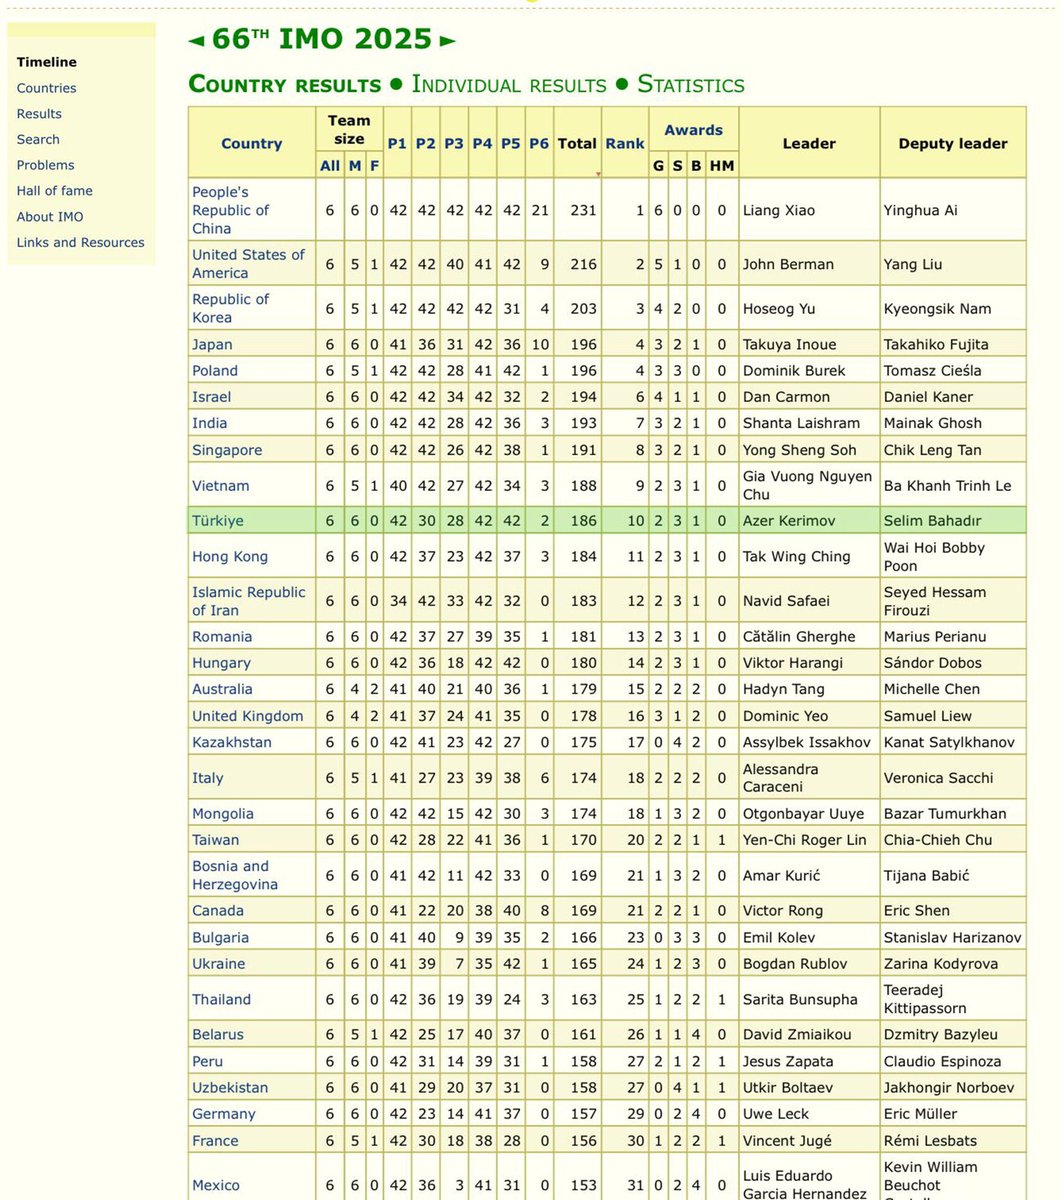Viewport: 1062px width, 1200px height.
Task: Open Countries in the sidebar
Action: point(46,88)
